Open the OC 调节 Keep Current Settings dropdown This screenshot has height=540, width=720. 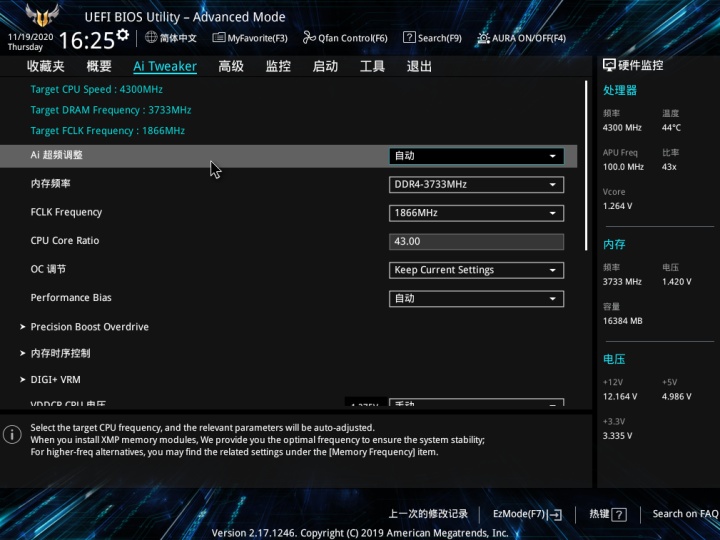(476, 270)
